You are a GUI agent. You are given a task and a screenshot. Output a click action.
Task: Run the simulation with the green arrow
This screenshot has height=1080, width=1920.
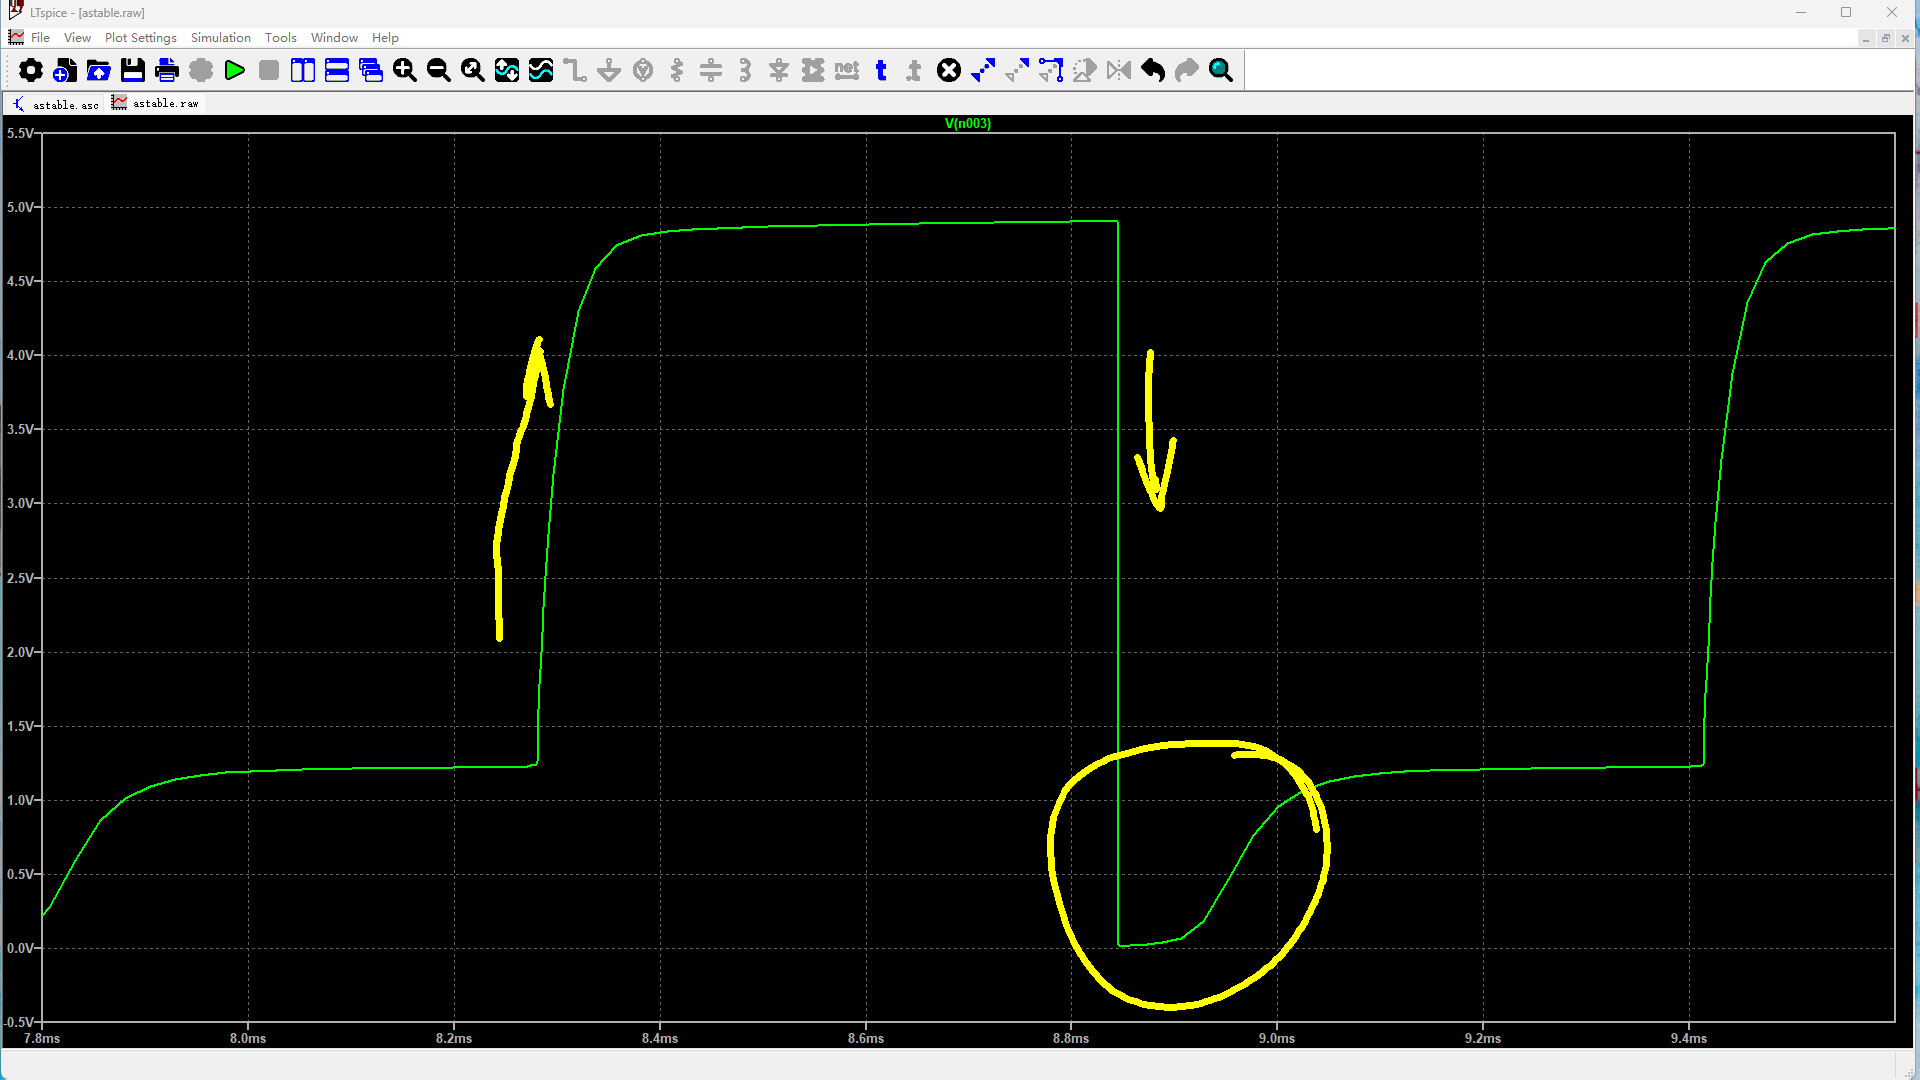tap(235, 70)
